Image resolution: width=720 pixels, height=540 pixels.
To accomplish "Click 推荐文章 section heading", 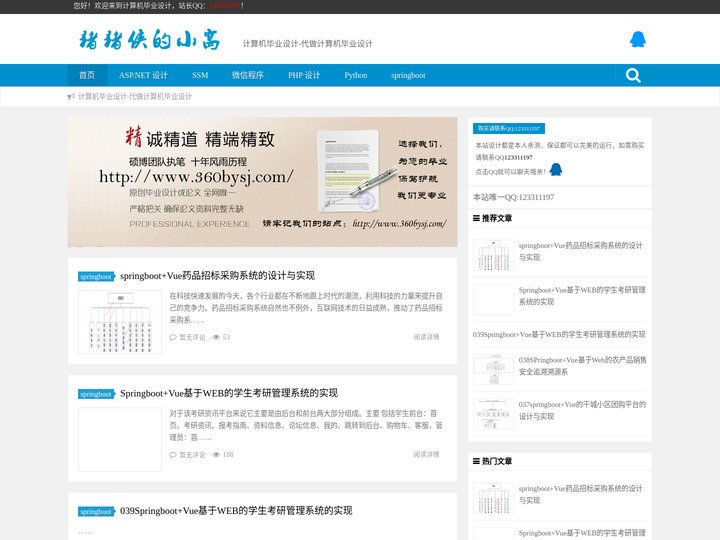I will point(497,218).
